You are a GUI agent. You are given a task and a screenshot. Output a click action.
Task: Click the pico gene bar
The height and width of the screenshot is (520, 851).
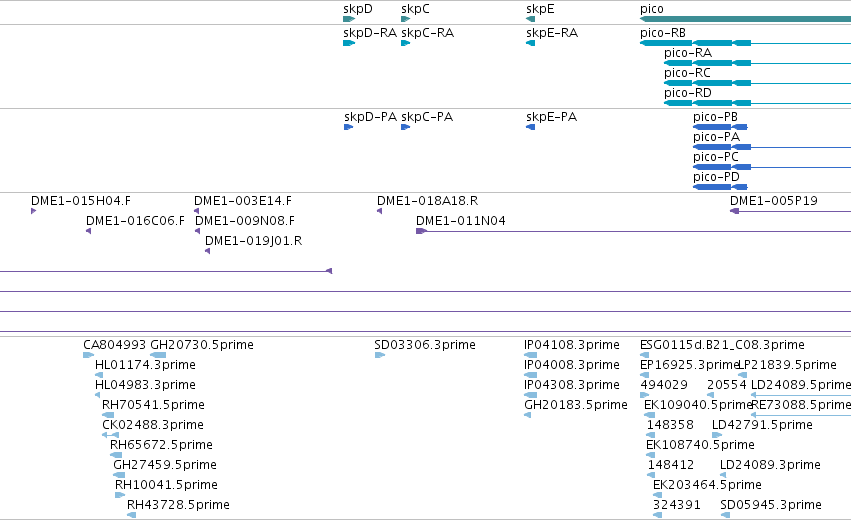coord(745,19)
